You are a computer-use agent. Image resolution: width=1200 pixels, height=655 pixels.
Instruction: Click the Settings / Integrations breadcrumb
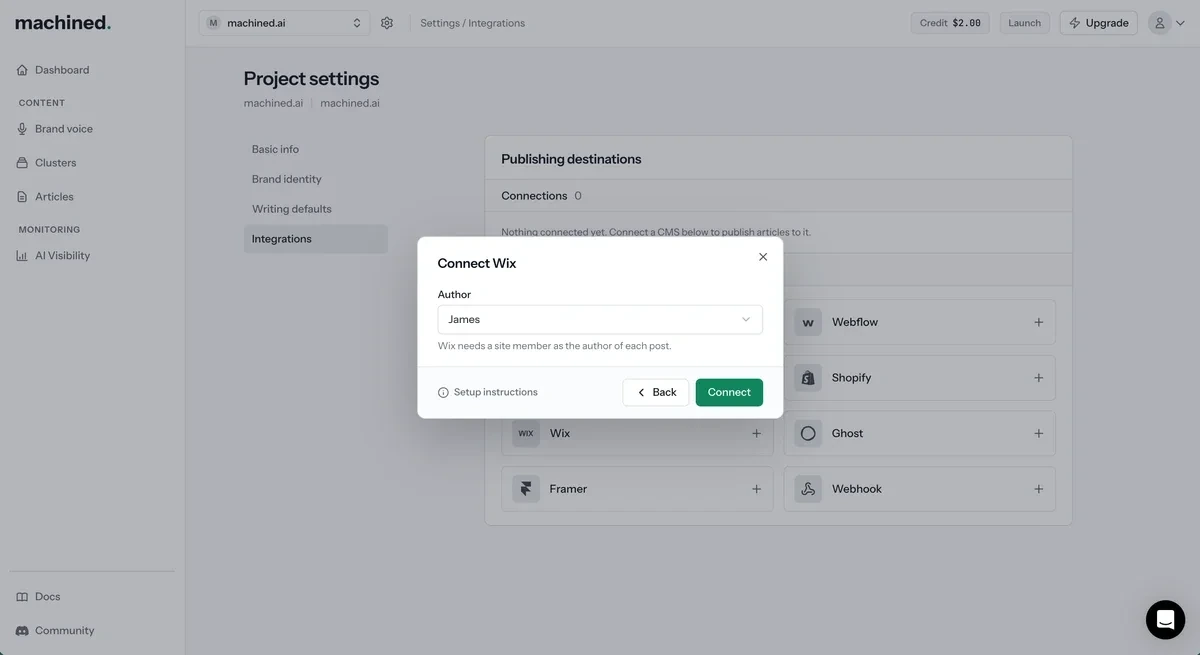(472, 23)
